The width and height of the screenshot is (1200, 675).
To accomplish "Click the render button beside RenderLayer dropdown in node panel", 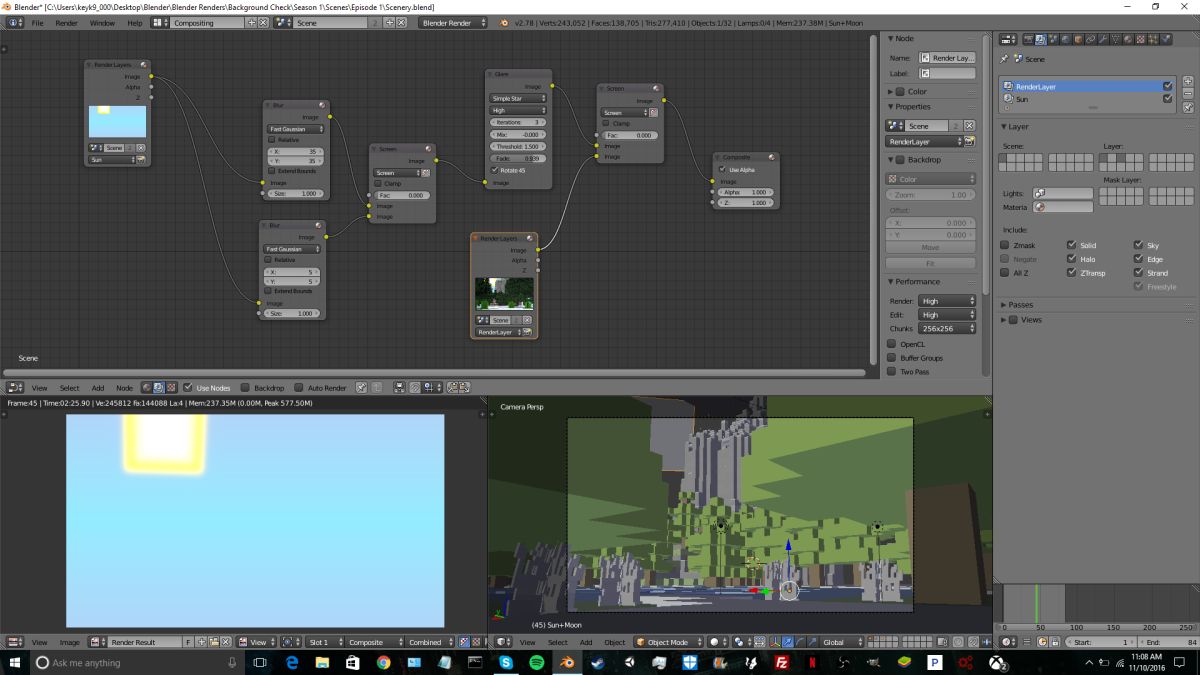I will click(x=968, y=141).
